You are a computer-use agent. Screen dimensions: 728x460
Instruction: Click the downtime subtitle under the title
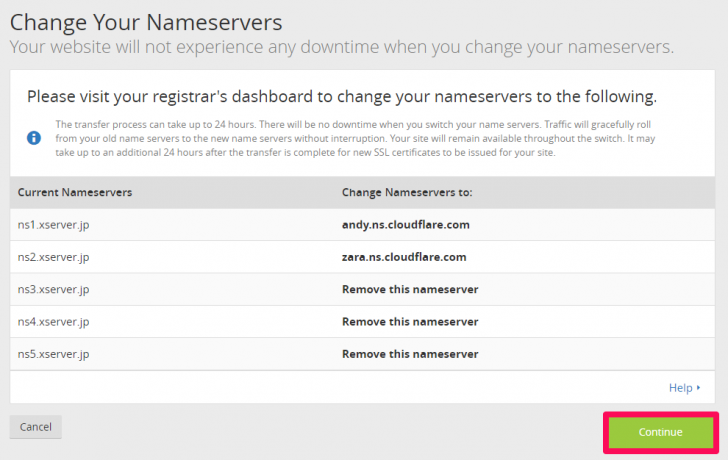click(342, 47)
